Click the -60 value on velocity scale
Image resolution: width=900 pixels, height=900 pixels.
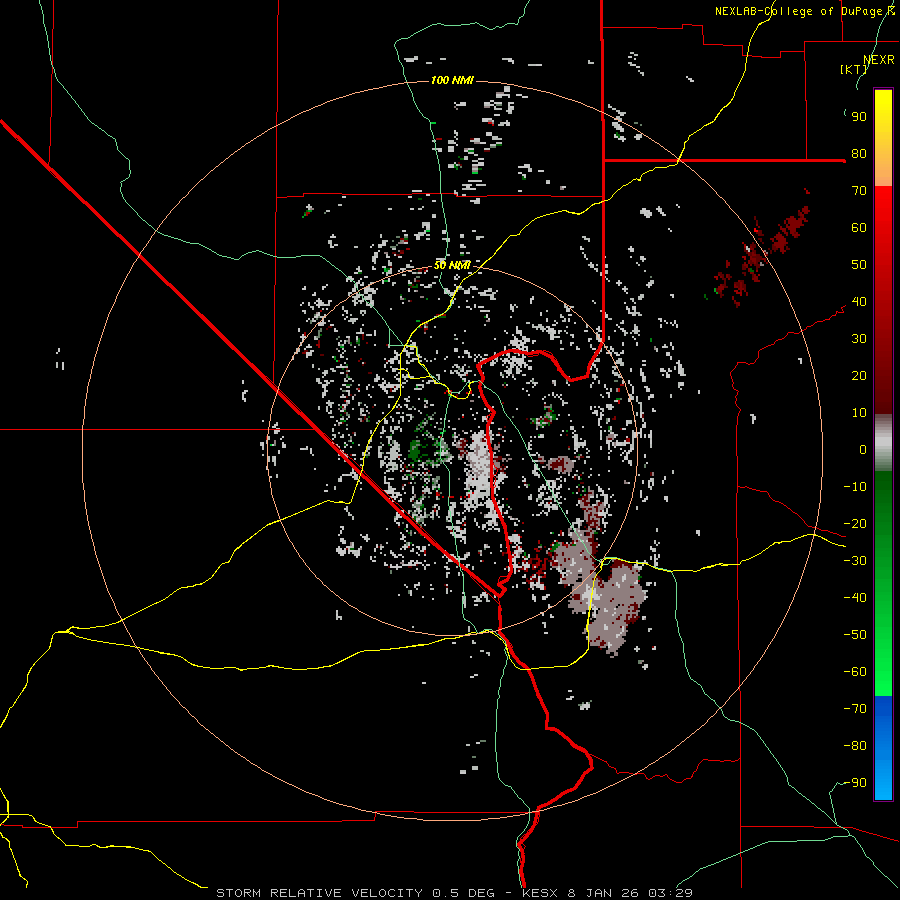coord(855,672)
